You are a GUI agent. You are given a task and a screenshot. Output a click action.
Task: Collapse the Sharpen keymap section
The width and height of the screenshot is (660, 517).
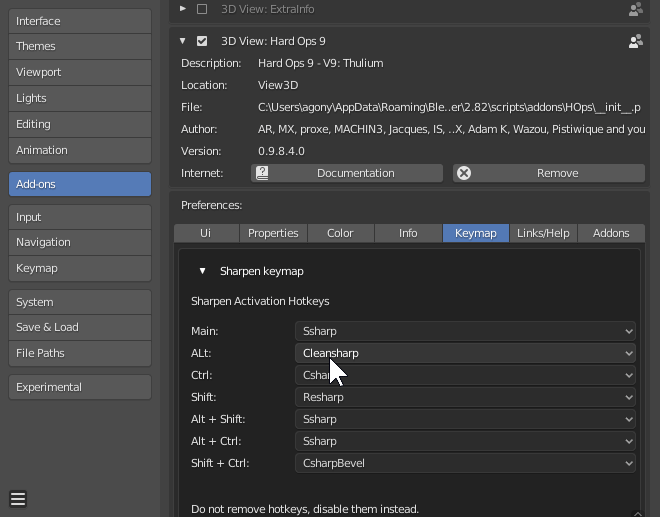coord(202,271)
